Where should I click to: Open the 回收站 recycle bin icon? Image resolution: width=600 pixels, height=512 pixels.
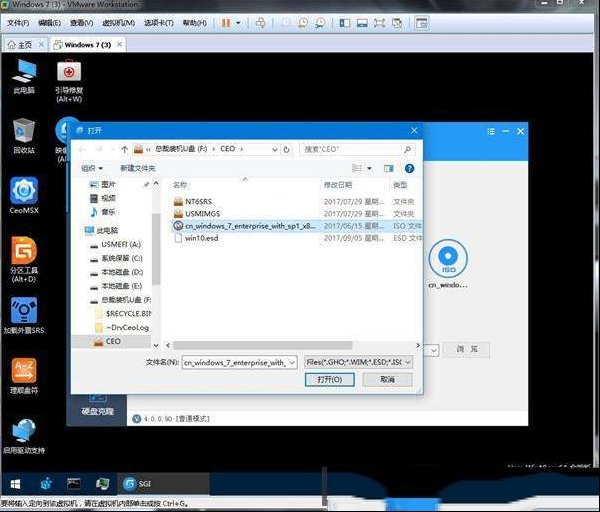pos(24,136)
